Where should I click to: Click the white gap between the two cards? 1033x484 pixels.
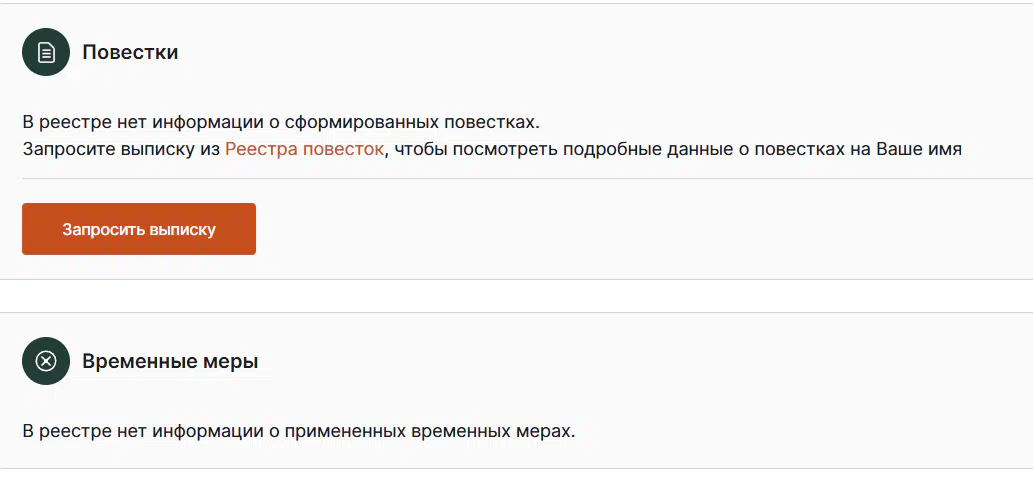point(516,296)
